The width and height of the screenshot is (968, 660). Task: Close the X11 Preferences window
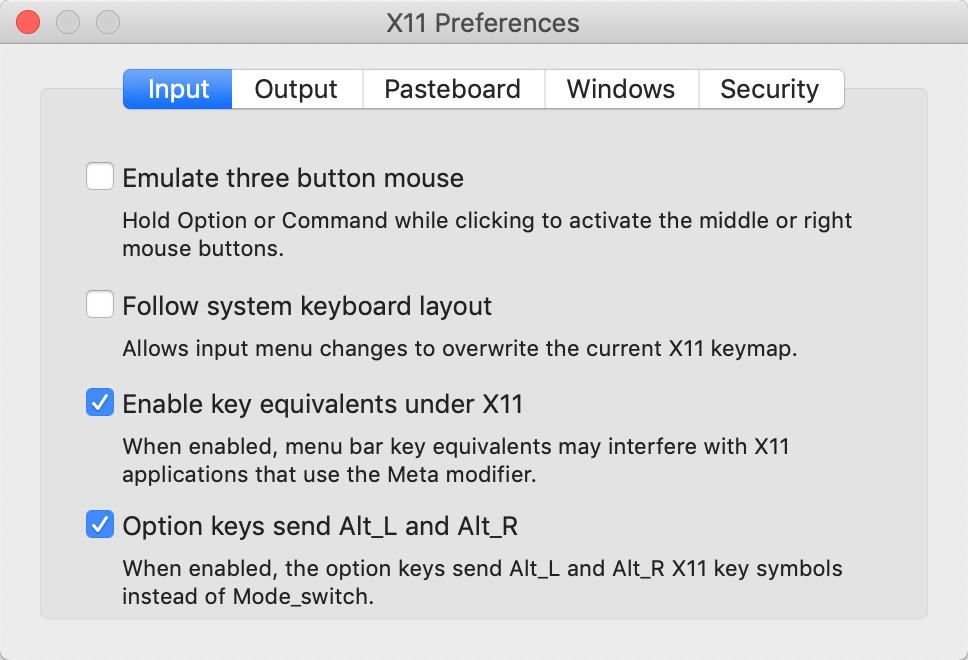pos(29,22)
